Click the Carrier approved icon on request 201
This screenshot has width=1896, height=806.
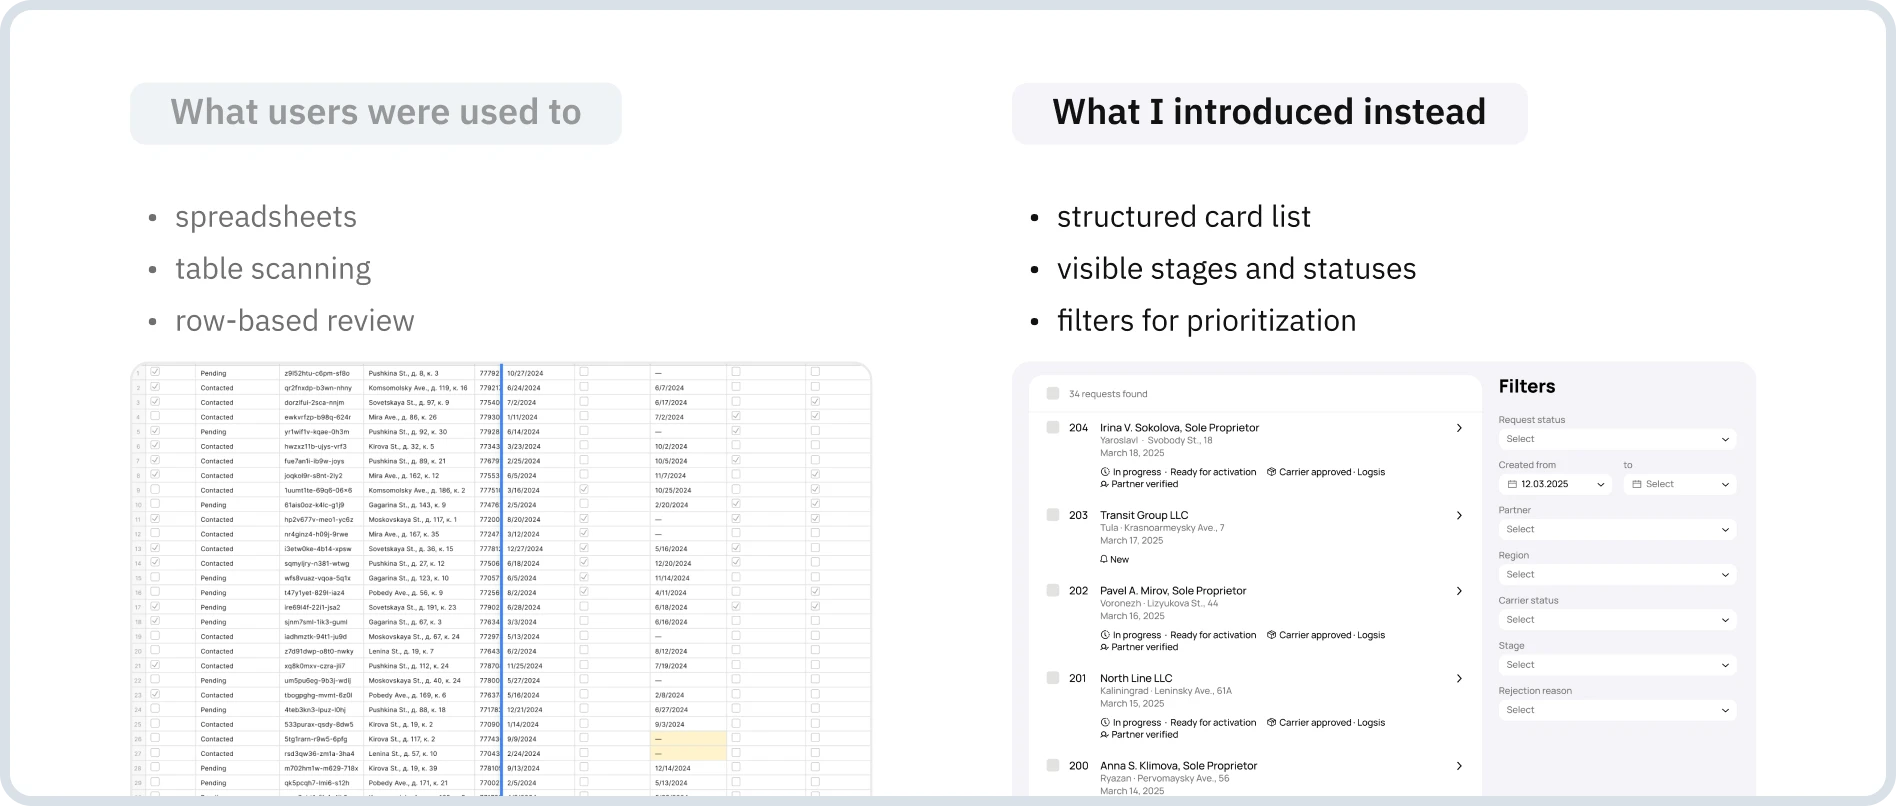point(1271,722)
